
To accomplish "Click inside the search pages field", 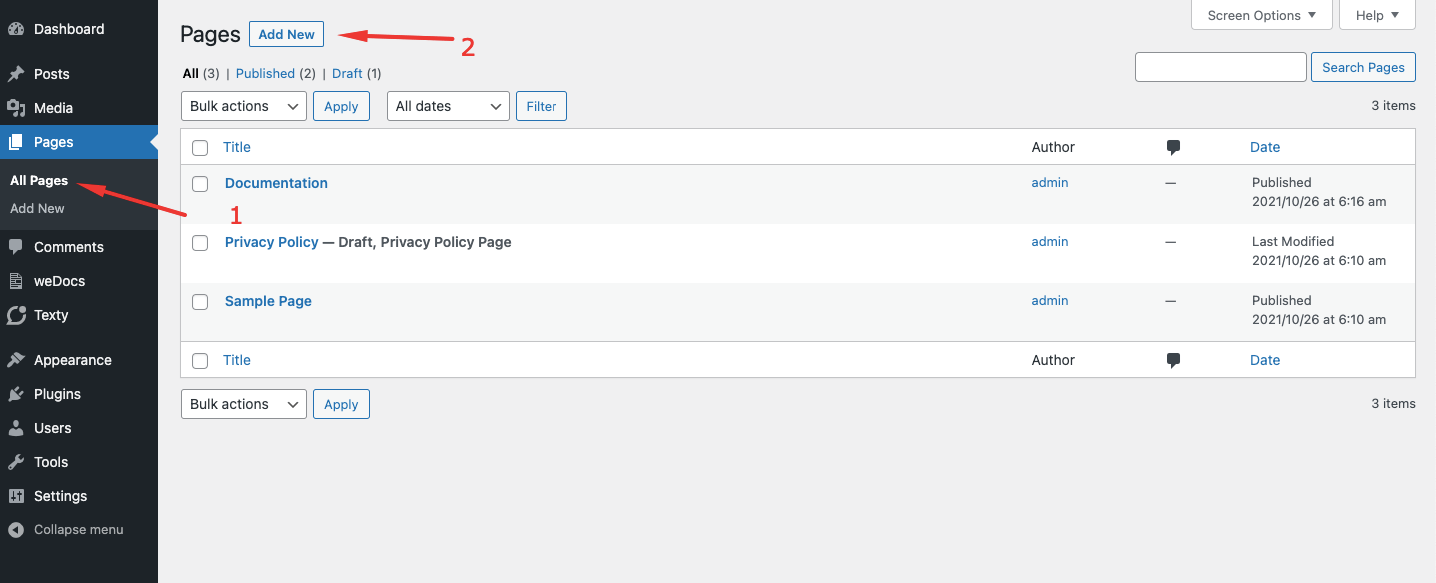I will pos(1220,66).
